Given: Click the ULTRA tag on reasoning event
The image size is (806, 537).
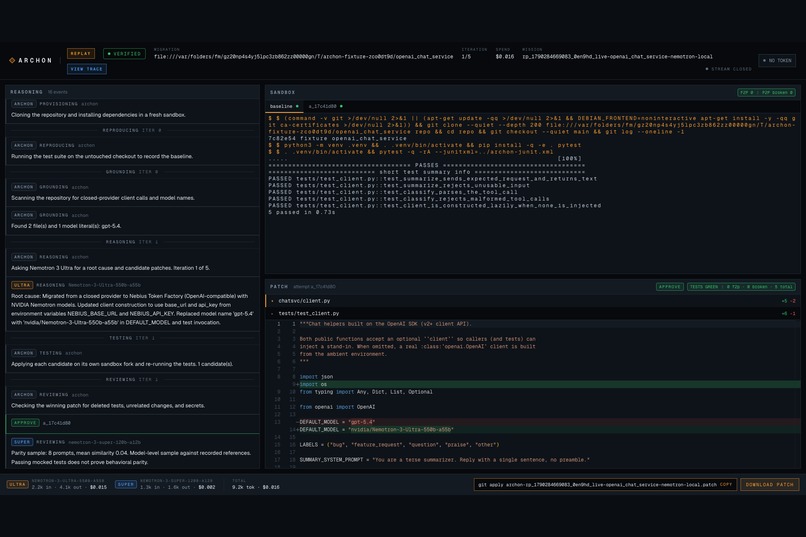Looking at the screenshot, I should [x=22, y=285].
